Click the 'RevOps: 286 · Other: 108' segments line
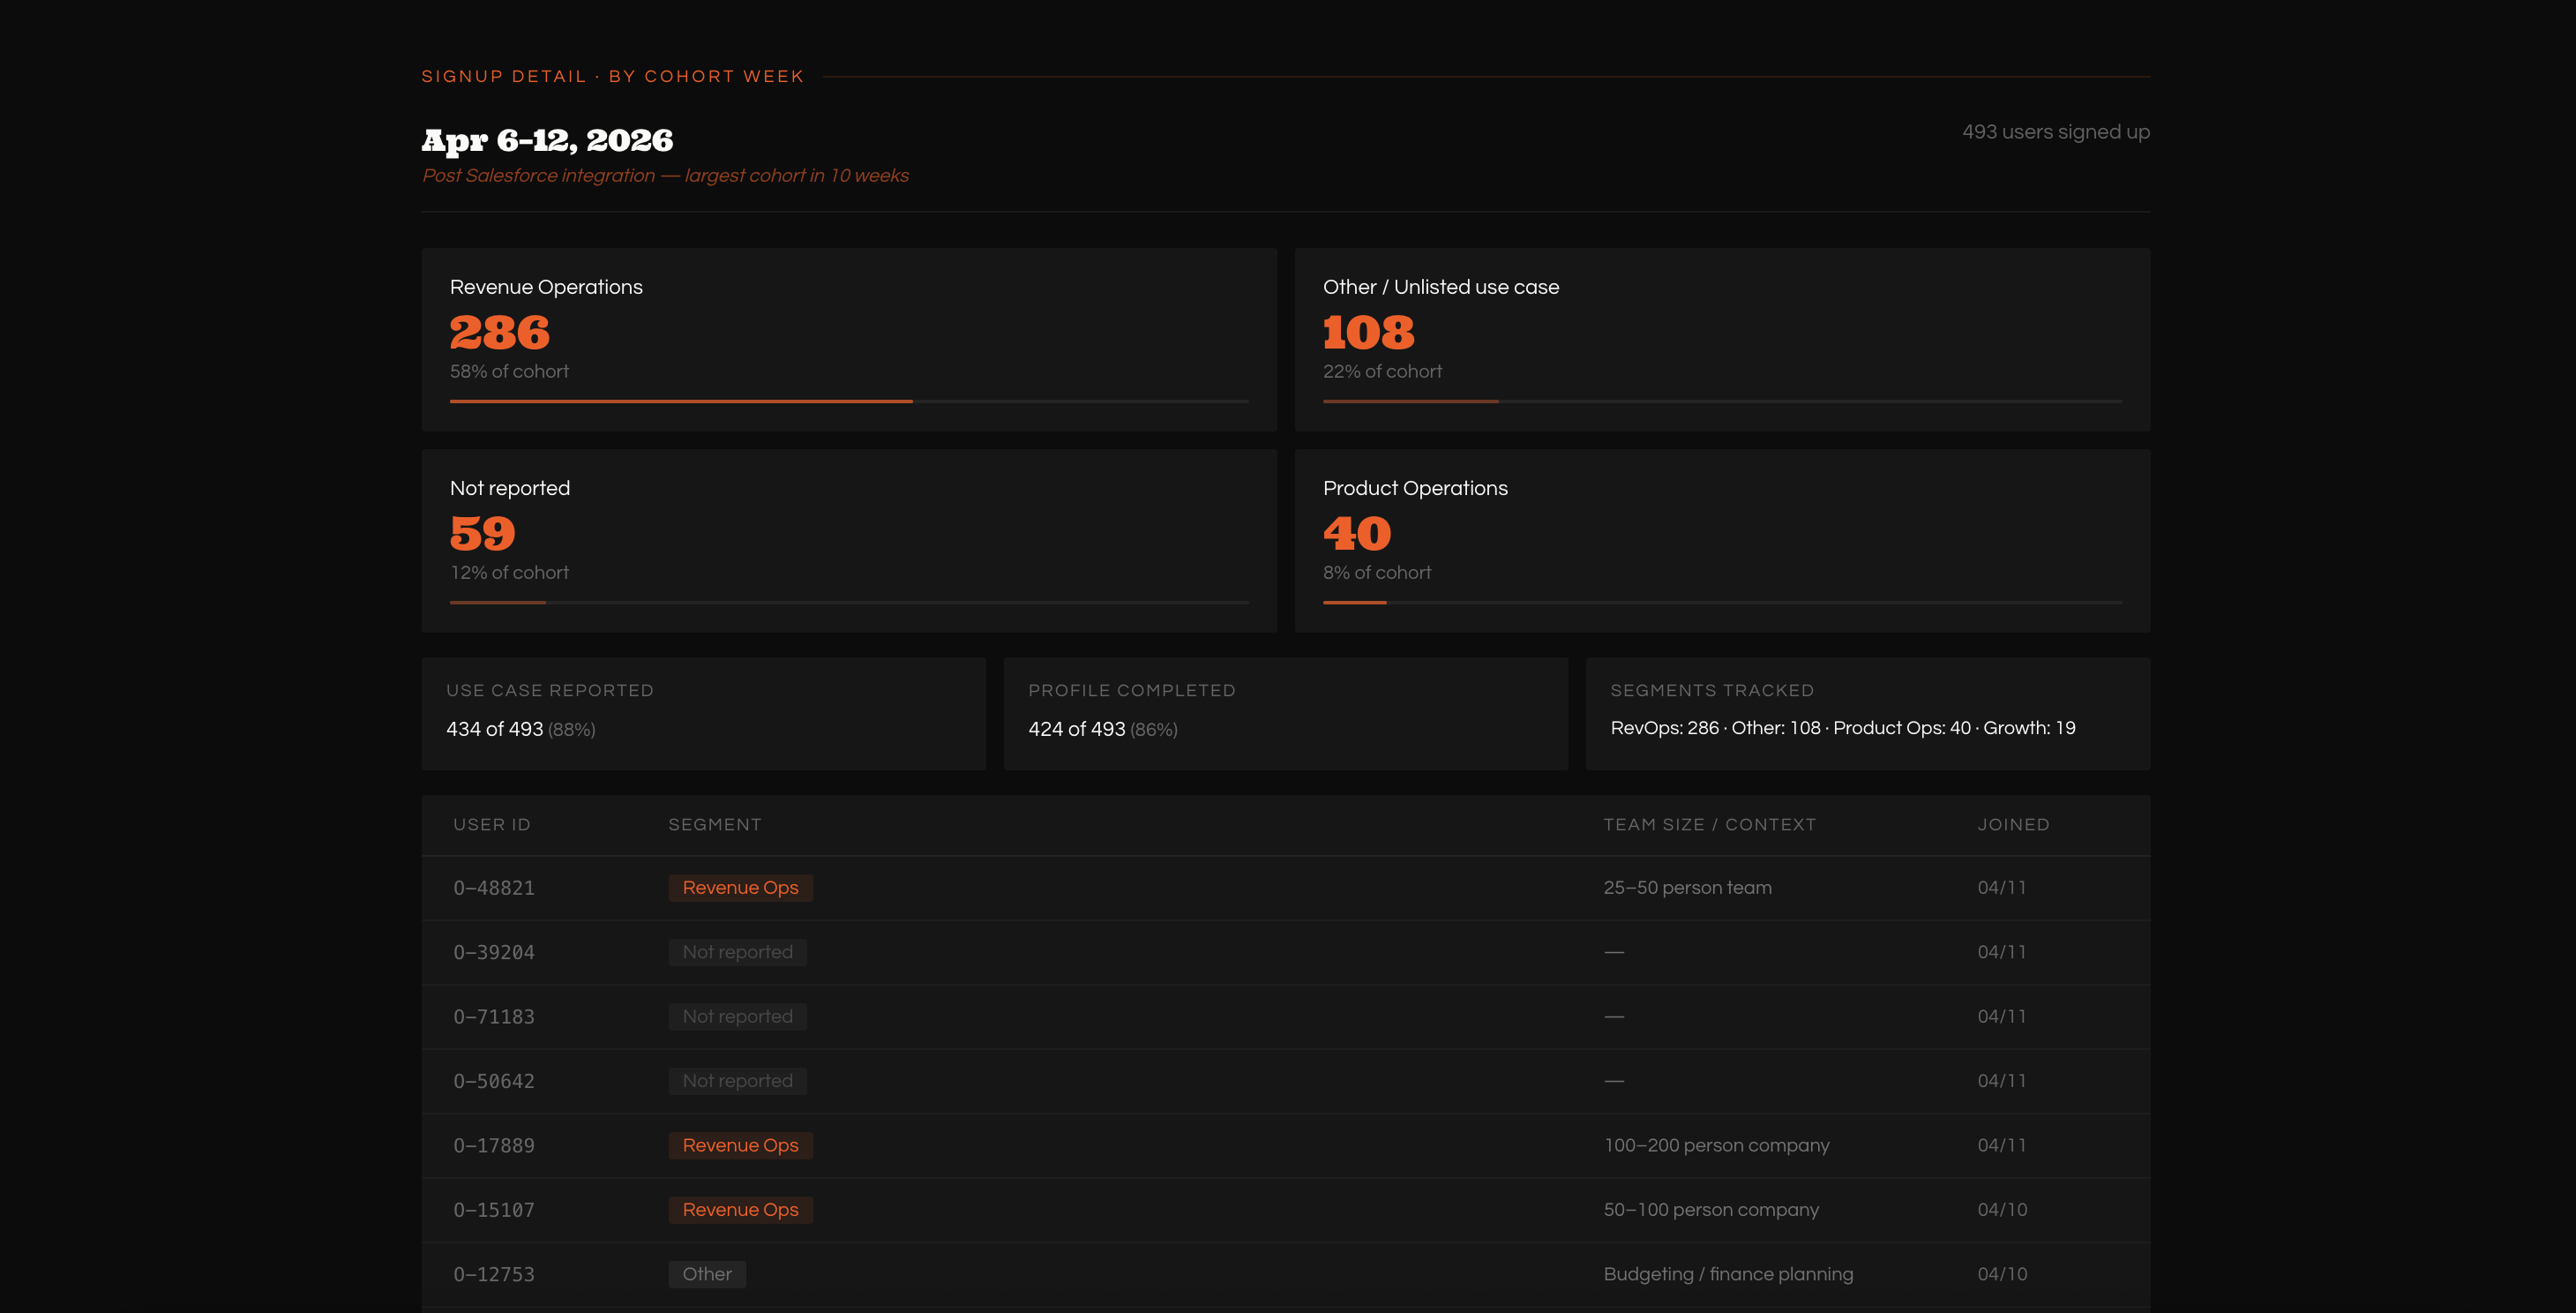2576x1313 pixels. click(1843, 728)
